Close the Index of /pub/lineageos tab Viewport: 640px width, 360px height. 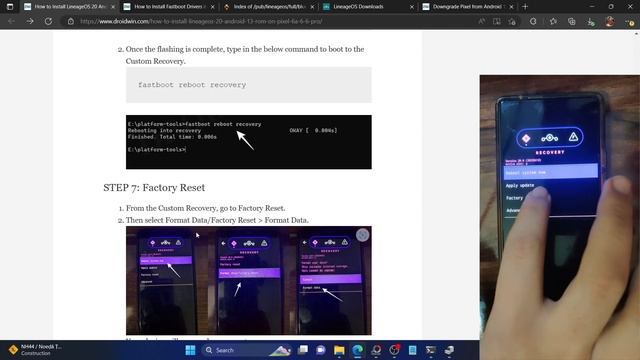[x=312, y=7]
